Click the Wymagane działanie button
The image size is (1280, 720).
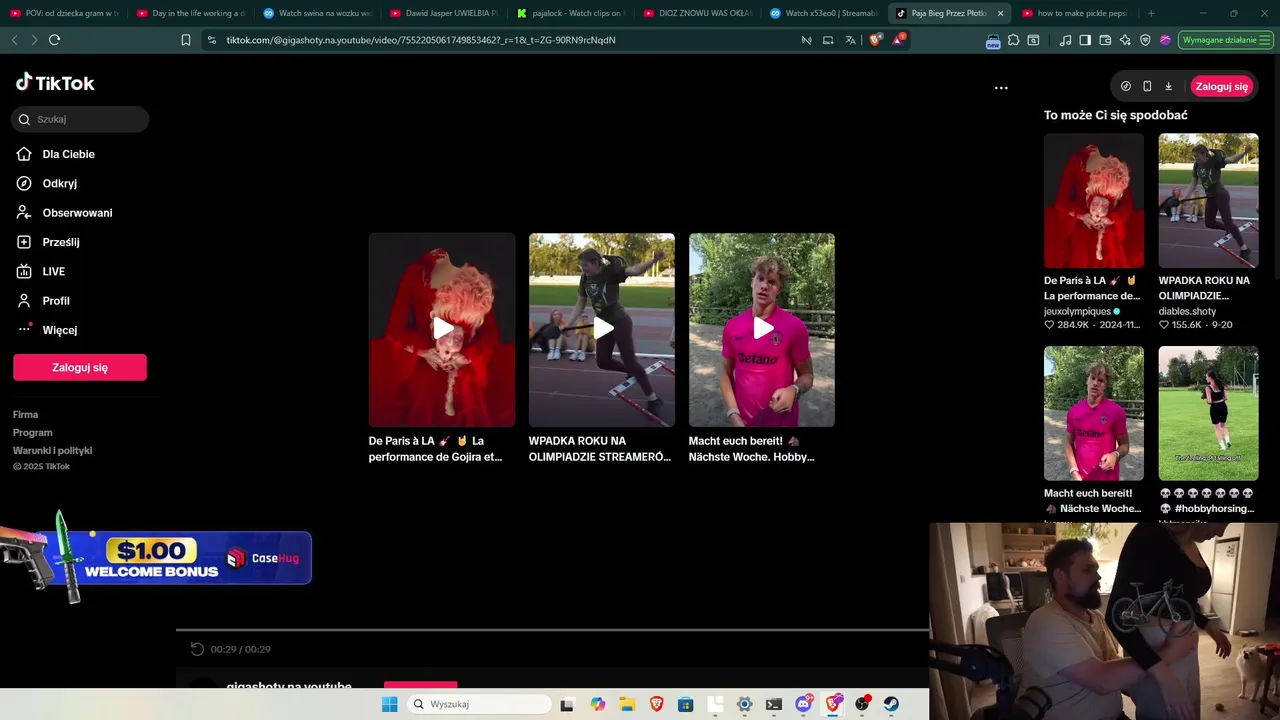point(1226,40)
